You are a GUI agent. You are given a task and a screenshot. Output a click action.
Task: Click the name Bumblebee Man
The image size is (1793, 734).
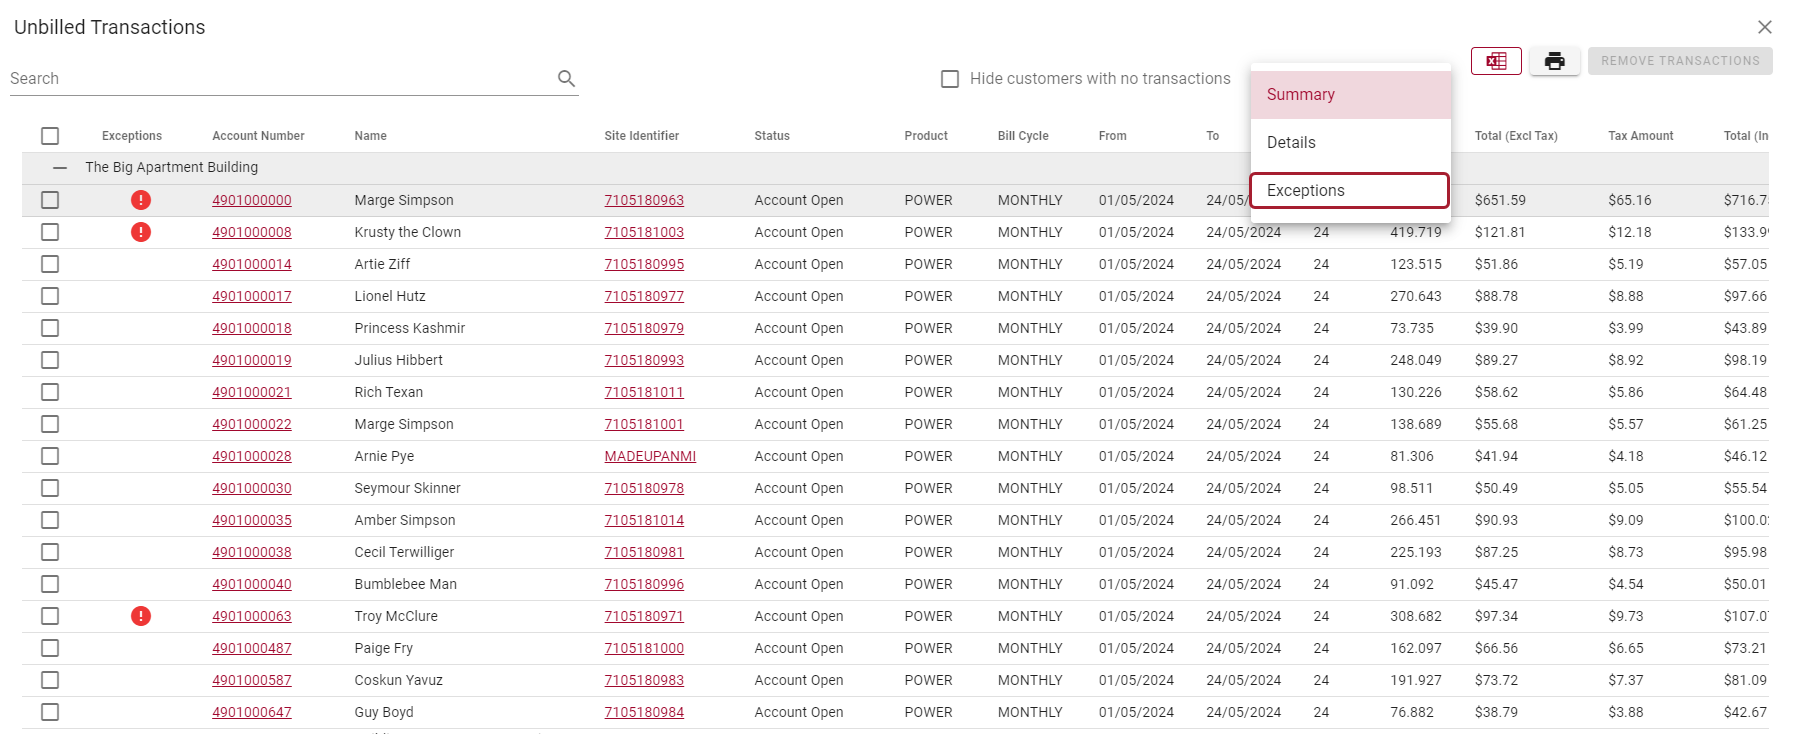pyautogui.click(x=405, y=584)
